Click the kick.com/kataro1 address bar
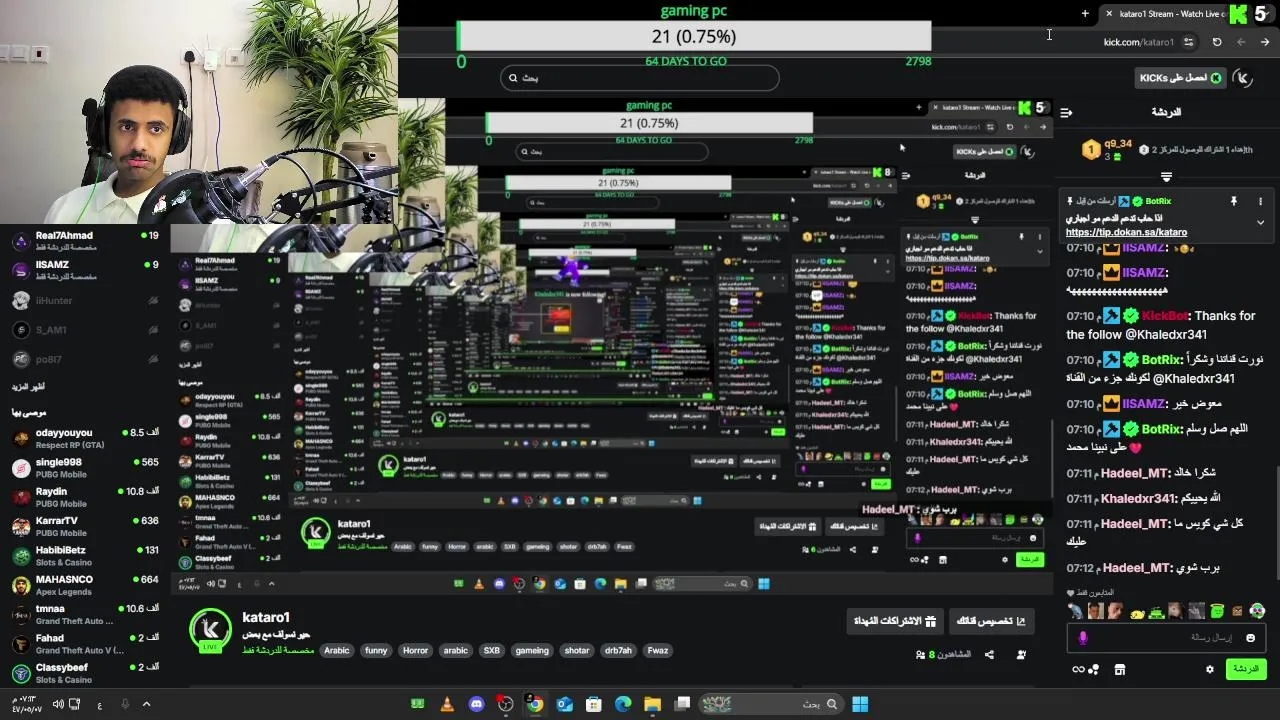 point(1139,42)
